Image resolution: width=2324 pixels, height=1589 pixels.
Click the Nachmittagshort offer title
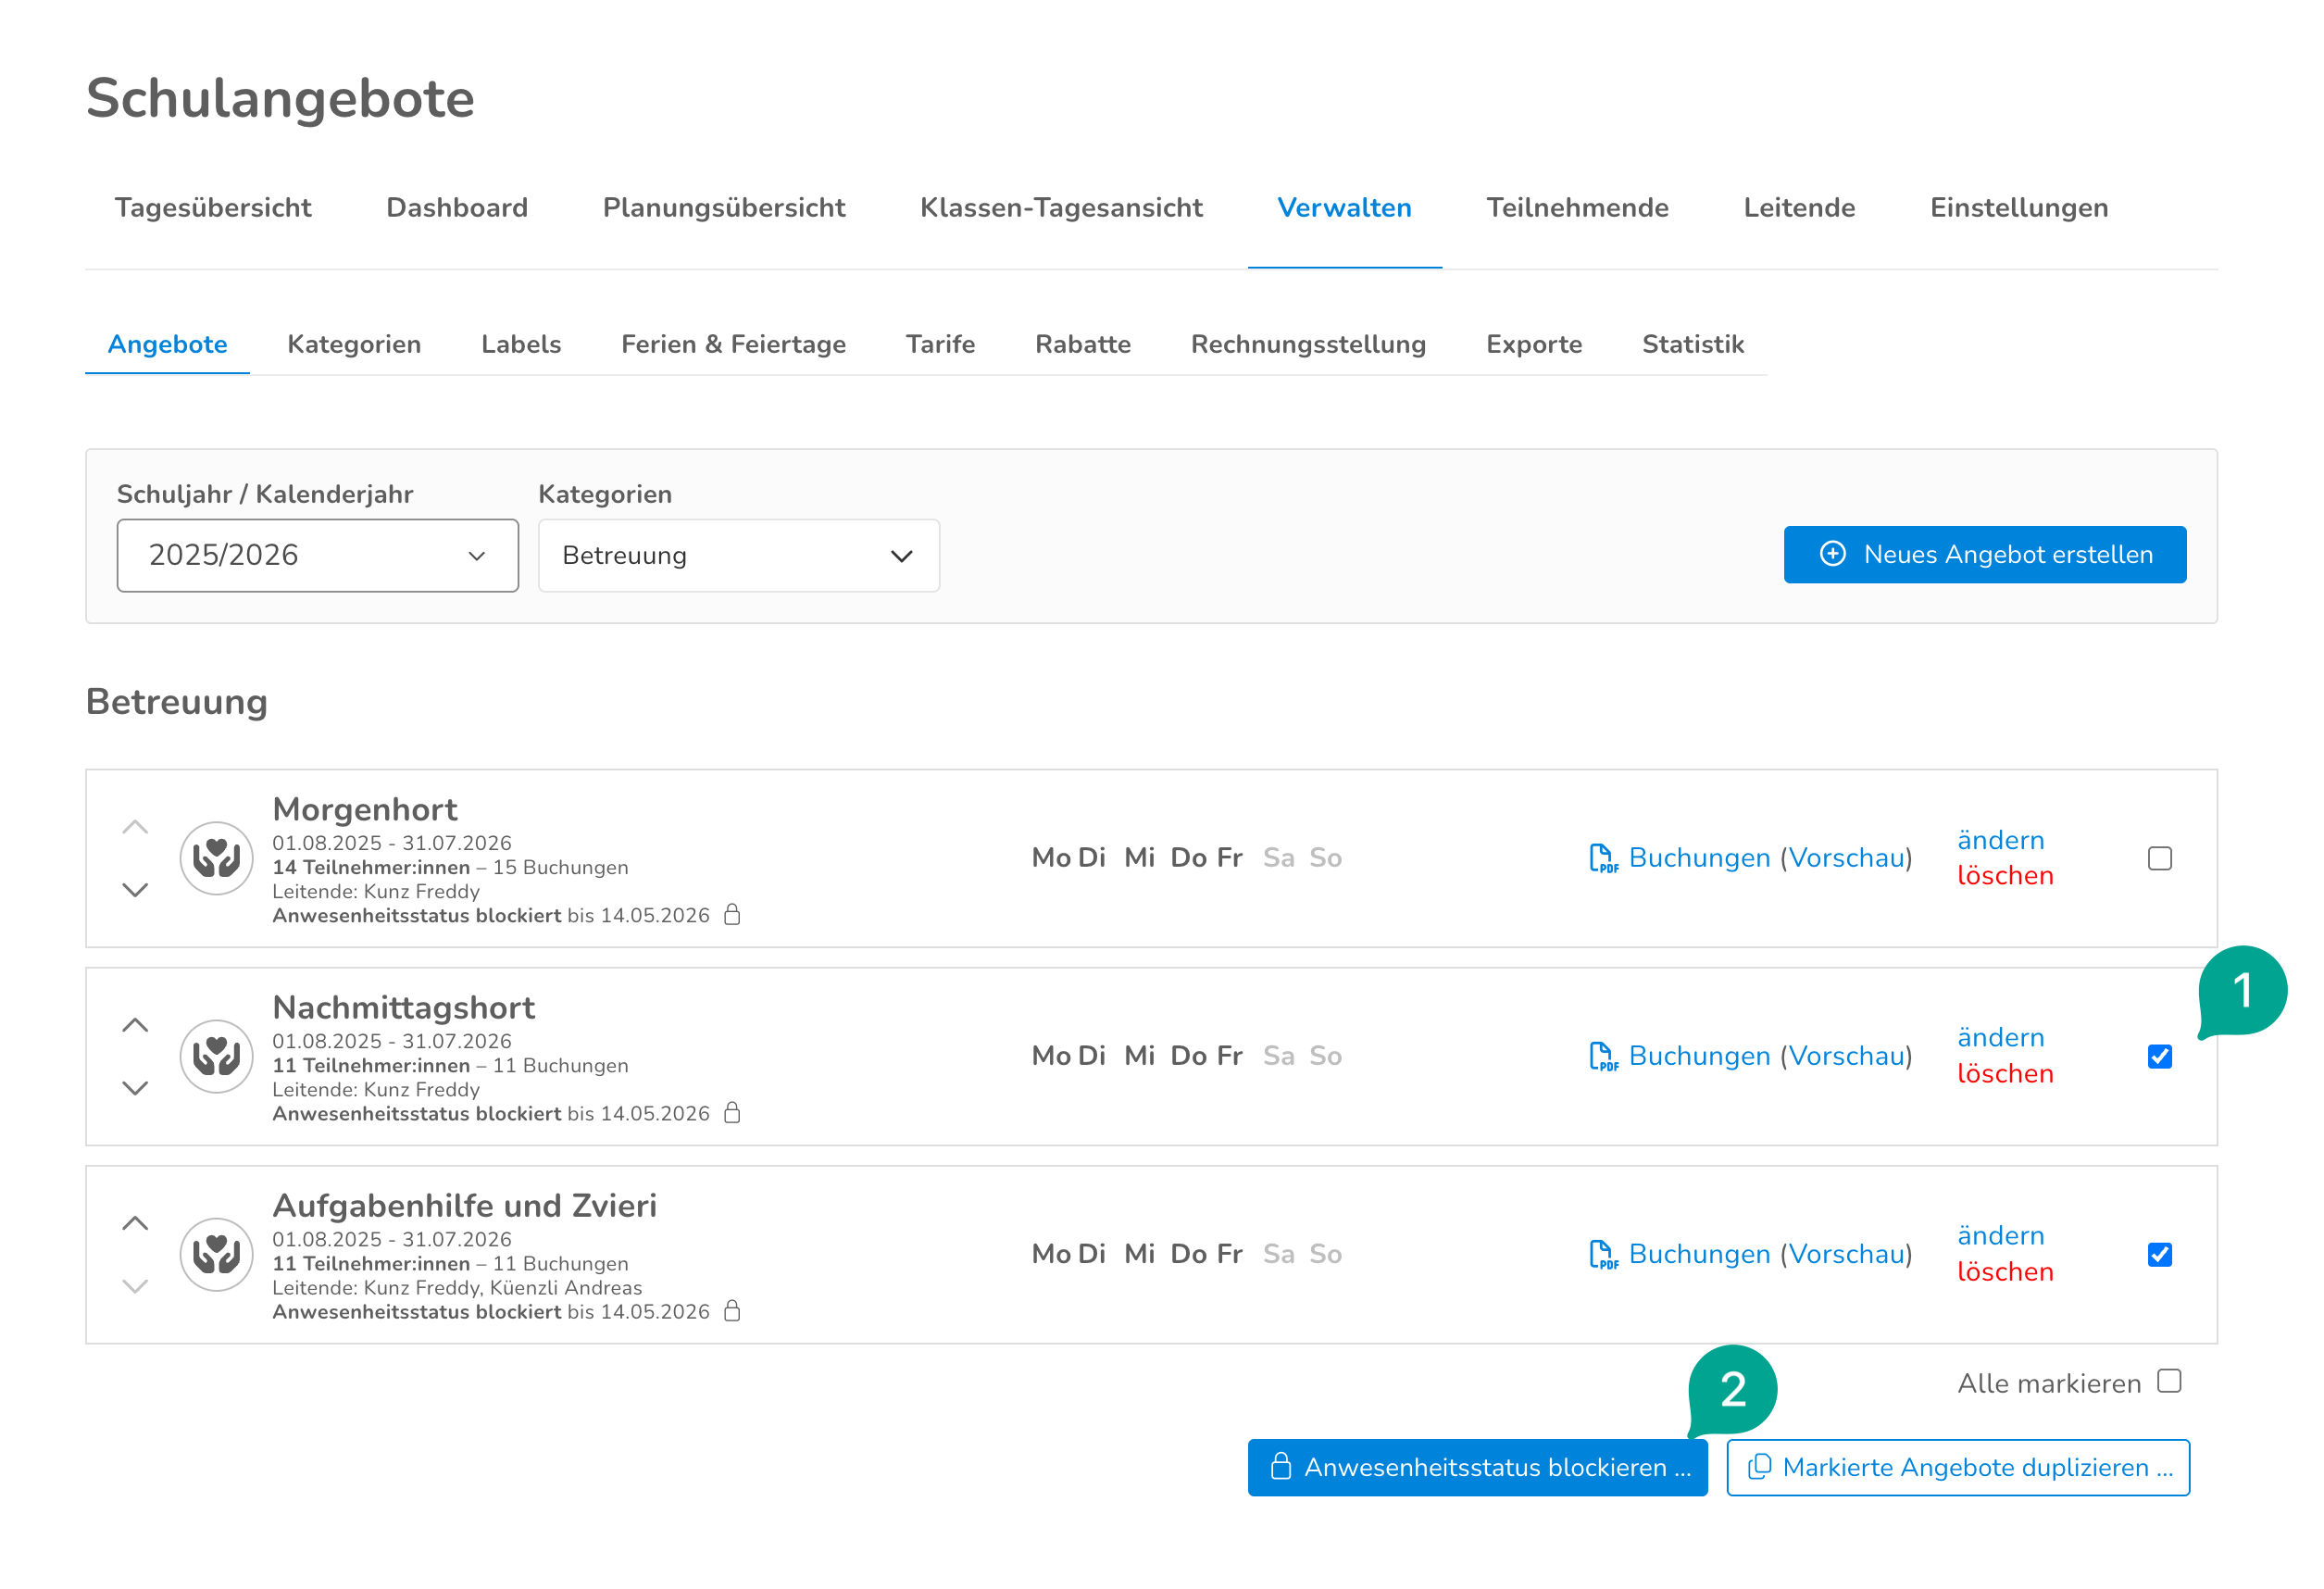coord(404,1007)
